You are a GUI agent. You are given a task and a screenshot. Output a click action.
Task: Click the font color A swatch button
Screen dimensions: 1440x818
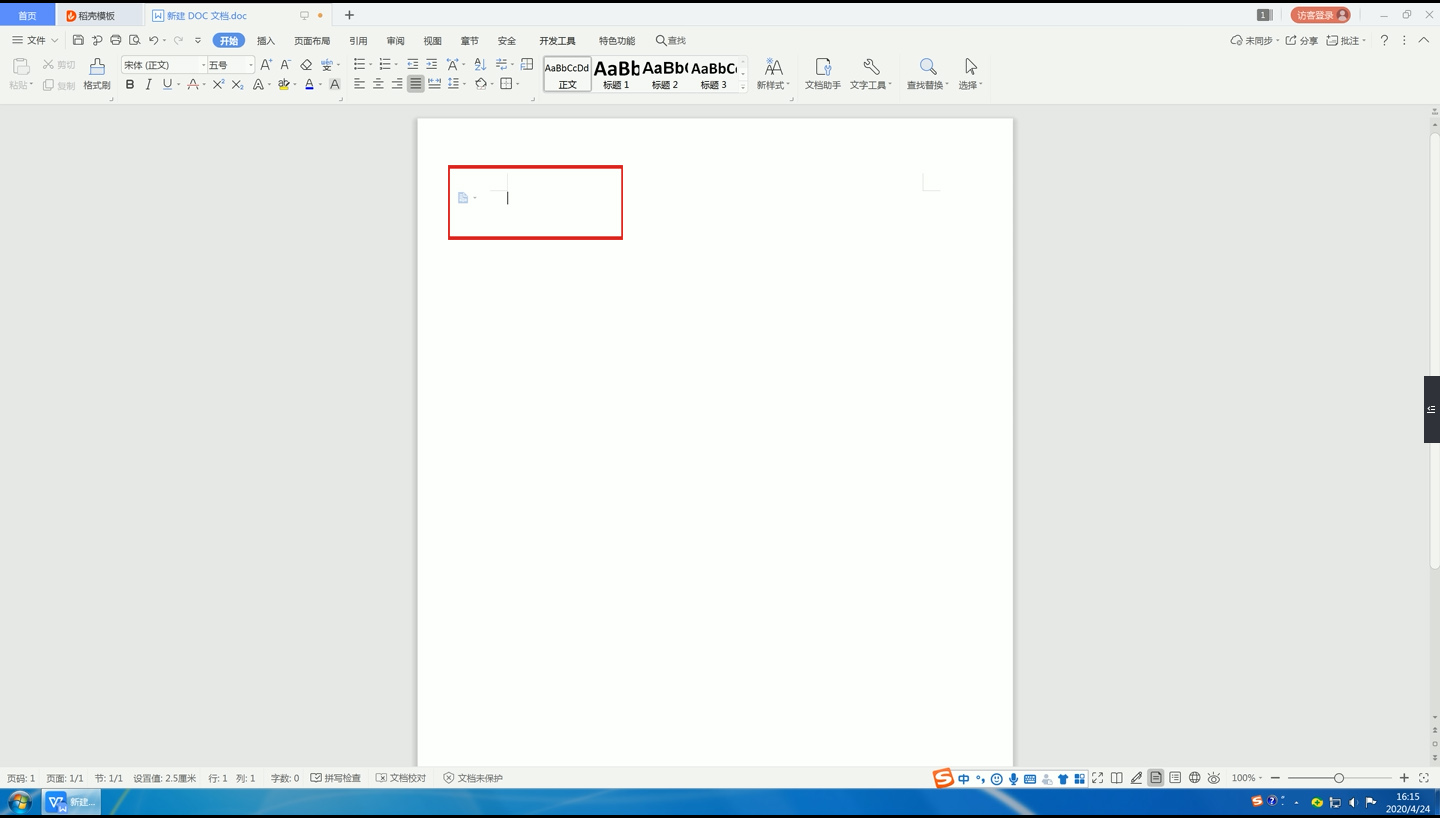[x=309, y=84]
